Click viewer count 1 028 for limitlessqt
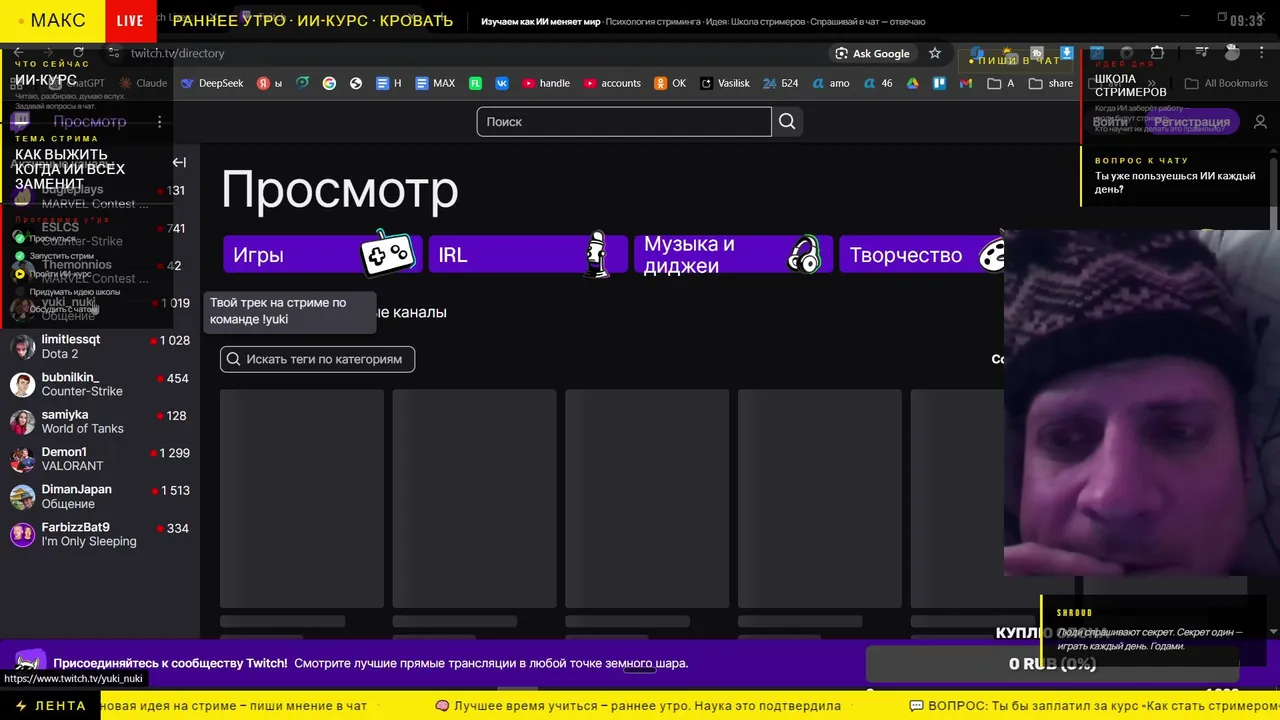 (x=174, y=341)
